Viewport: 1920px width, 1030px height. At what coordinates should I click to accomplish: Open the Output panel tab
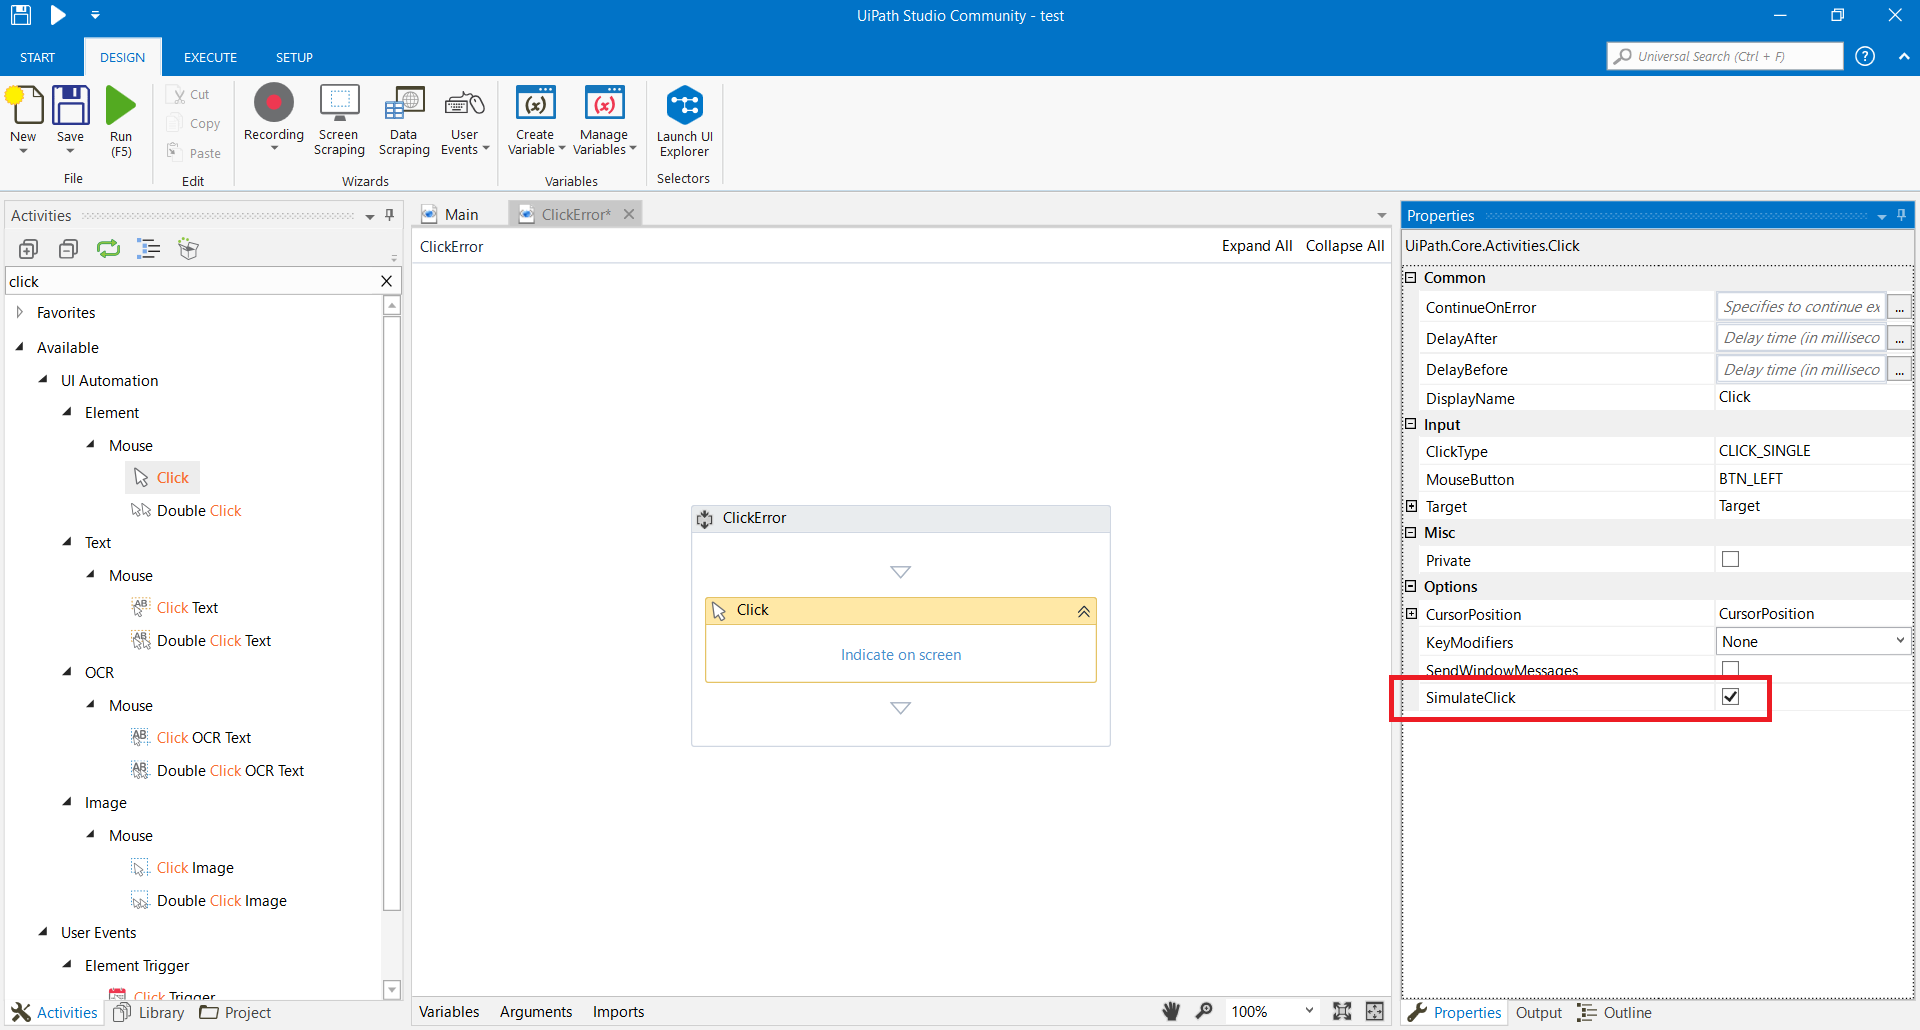coord(1538,1012)
